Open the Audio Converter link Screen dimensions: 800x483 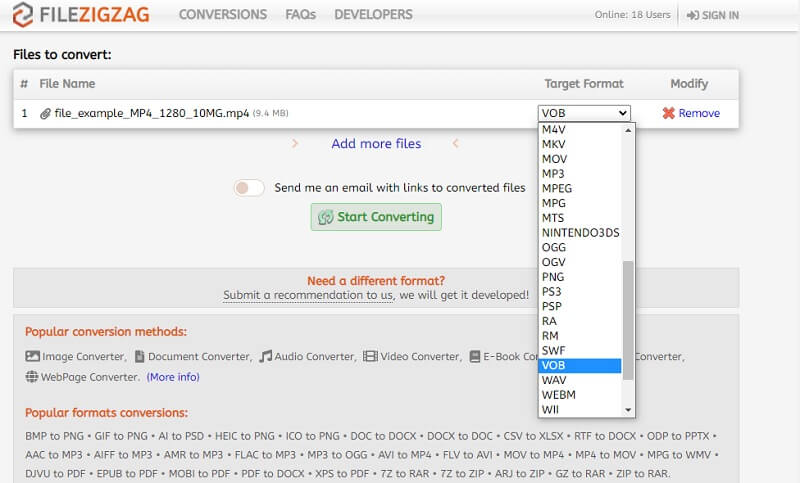pos(314,357)
